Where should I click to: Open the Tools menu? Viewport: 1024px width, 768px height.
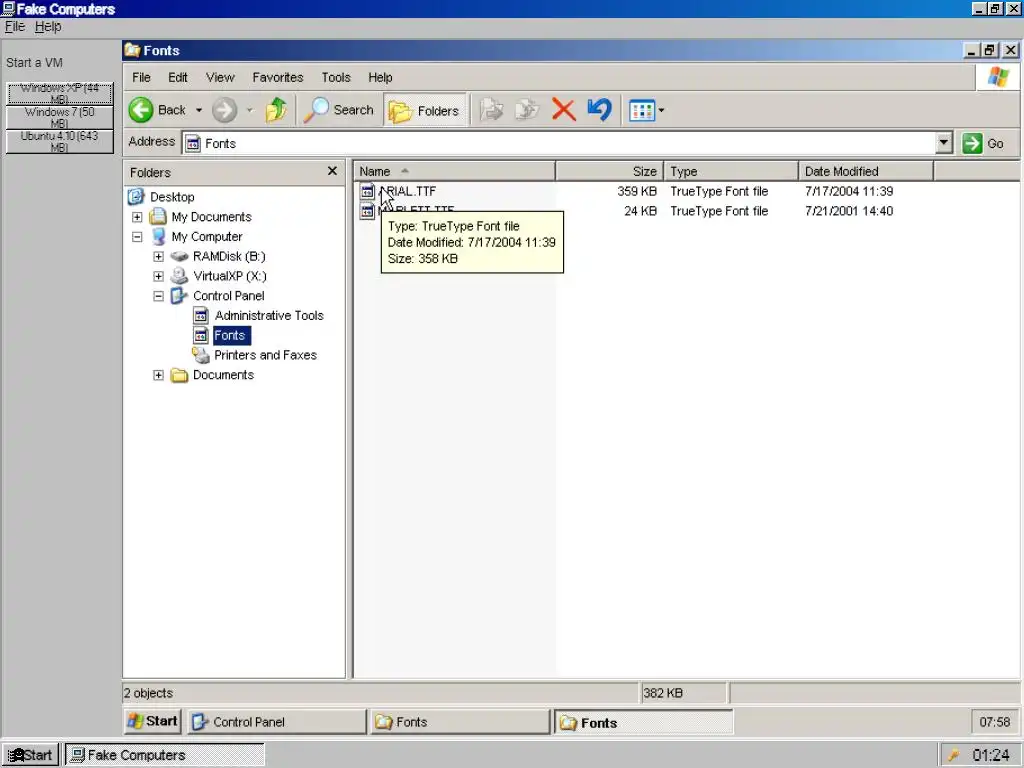(336, 77)
